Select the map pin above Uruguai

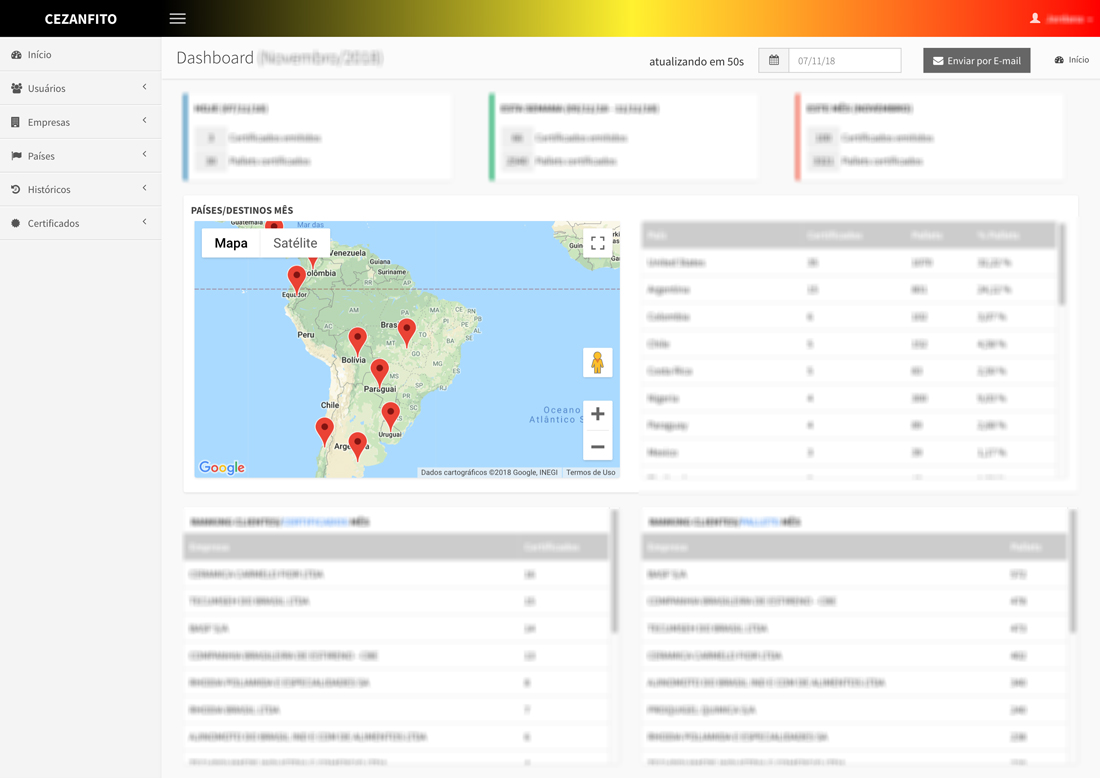click(x=391, y=415)
